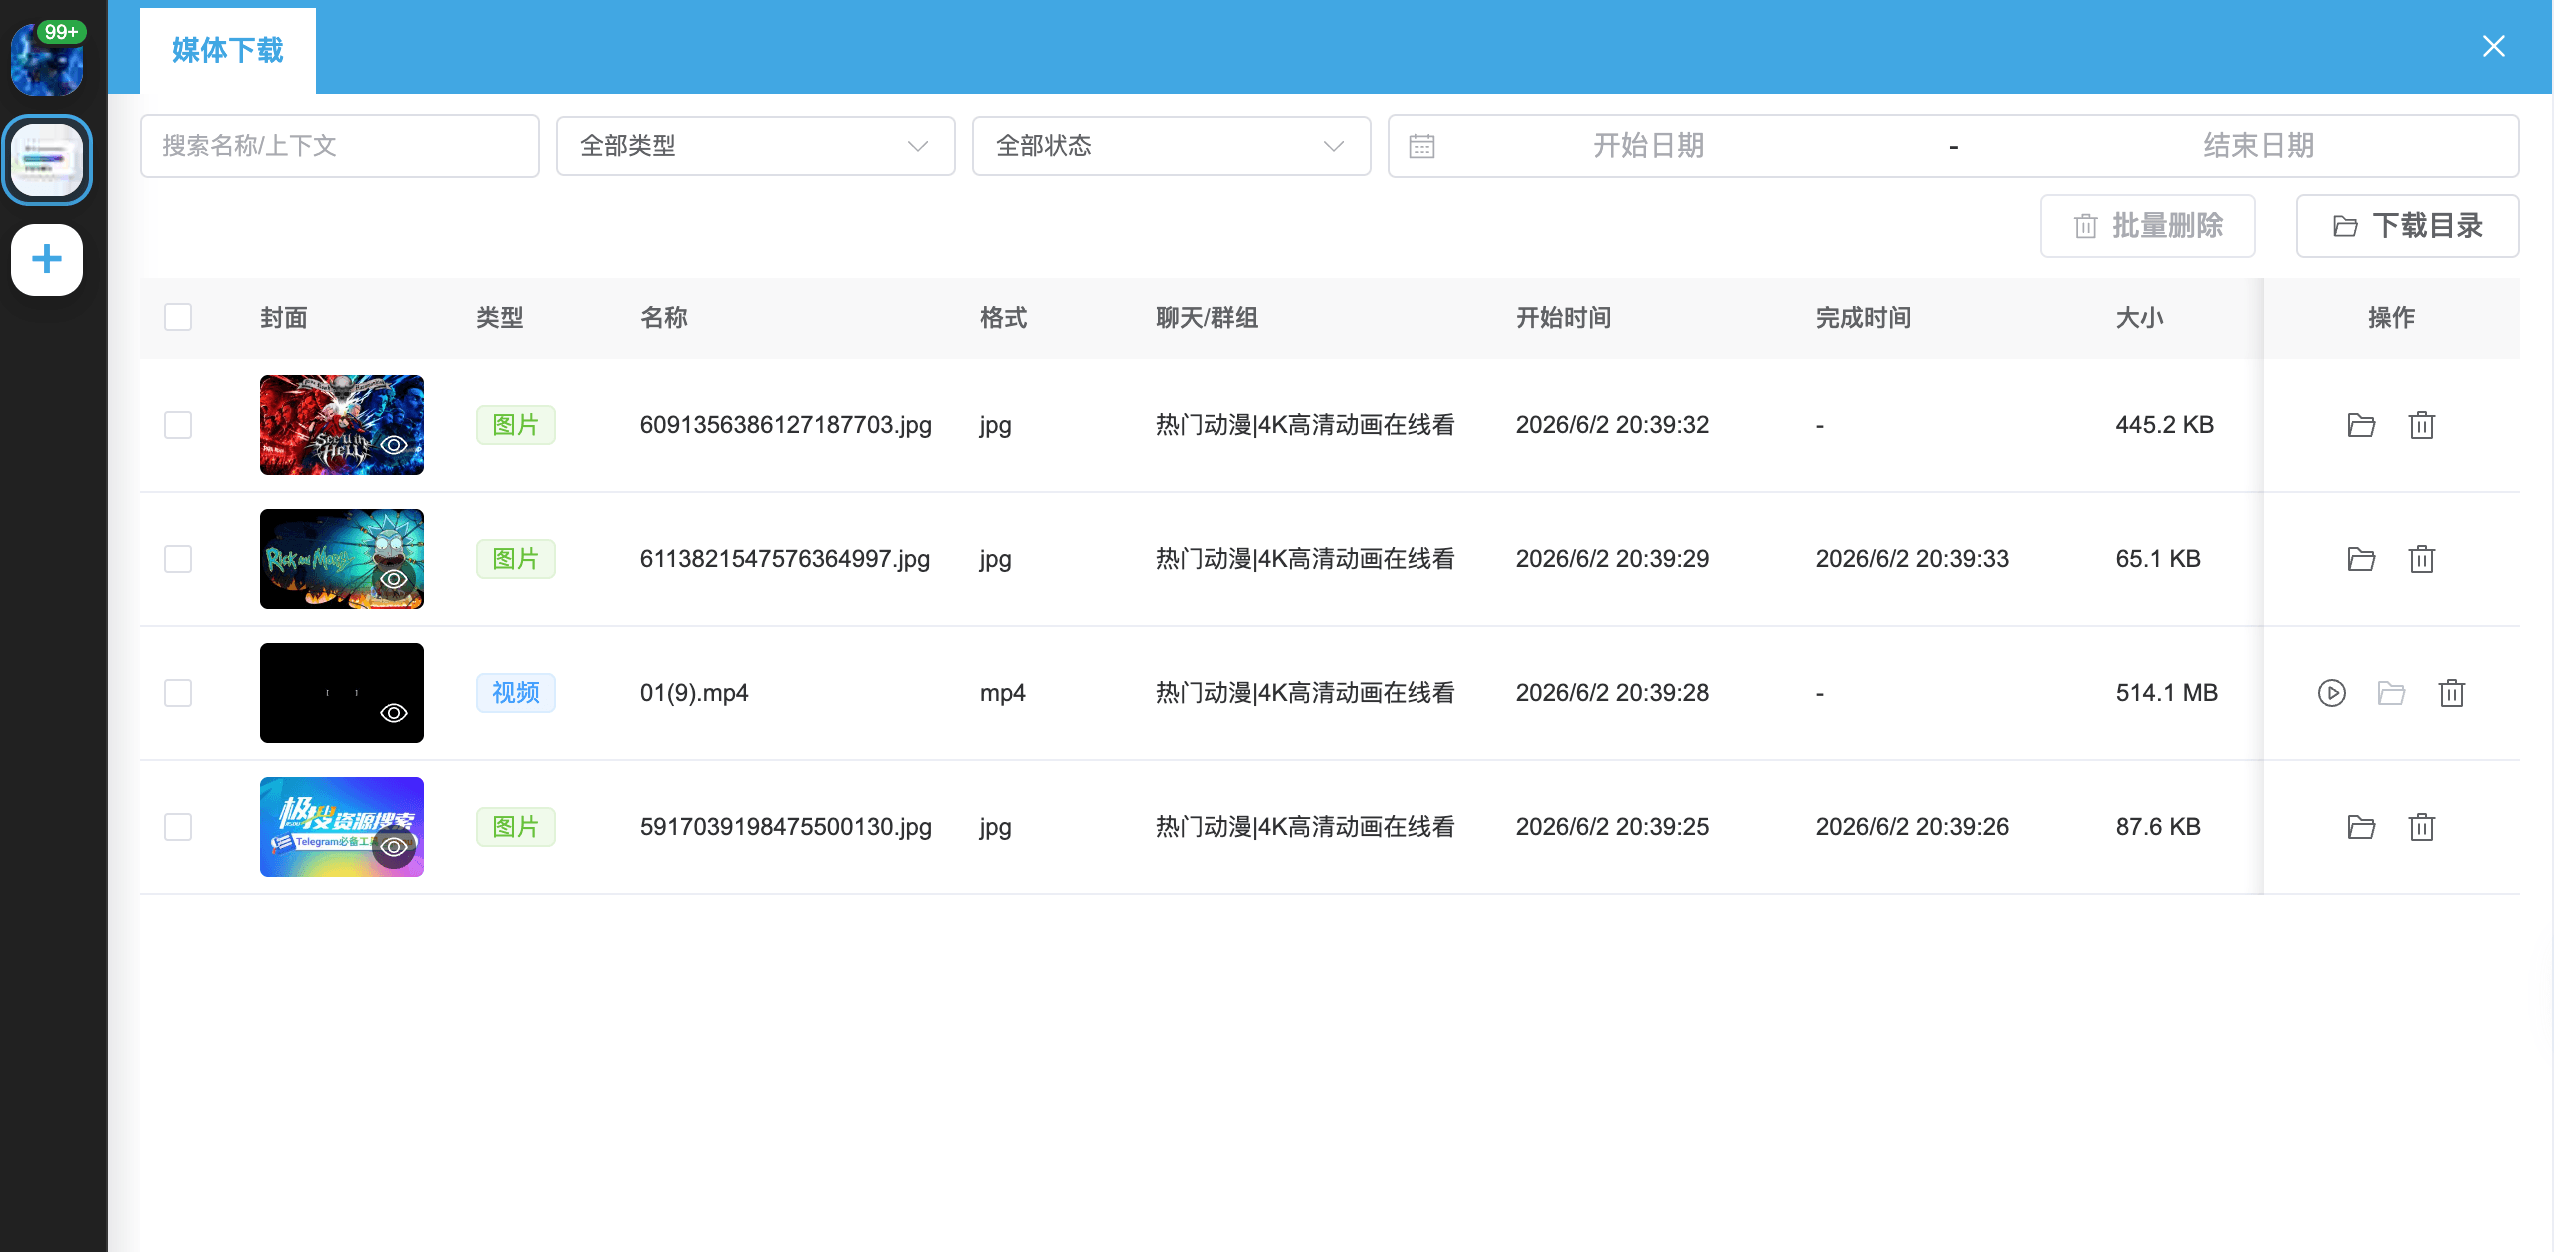Click start time 2026/6/2 20:39:28

pyautogui.click(x=1612, y=693)
